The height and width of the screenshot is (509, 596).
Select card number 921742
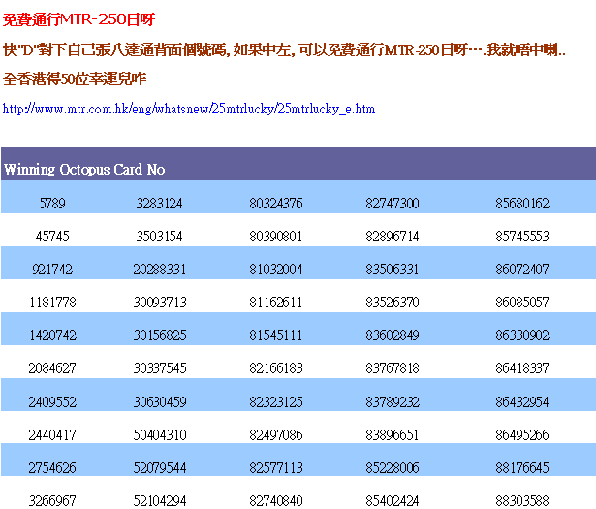click(x=53, y=269)
